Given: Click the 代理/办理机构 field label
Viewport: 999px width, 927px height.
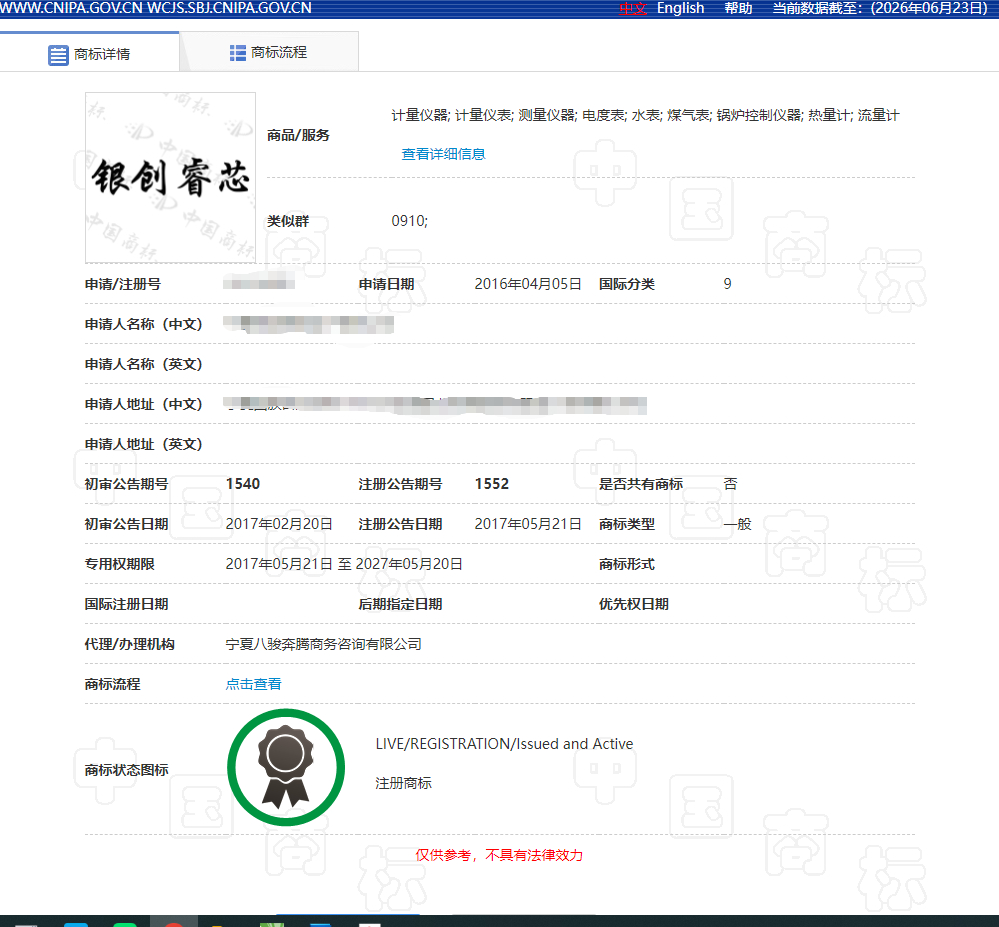Looking at the screenshot, I should tap(129, 644).
